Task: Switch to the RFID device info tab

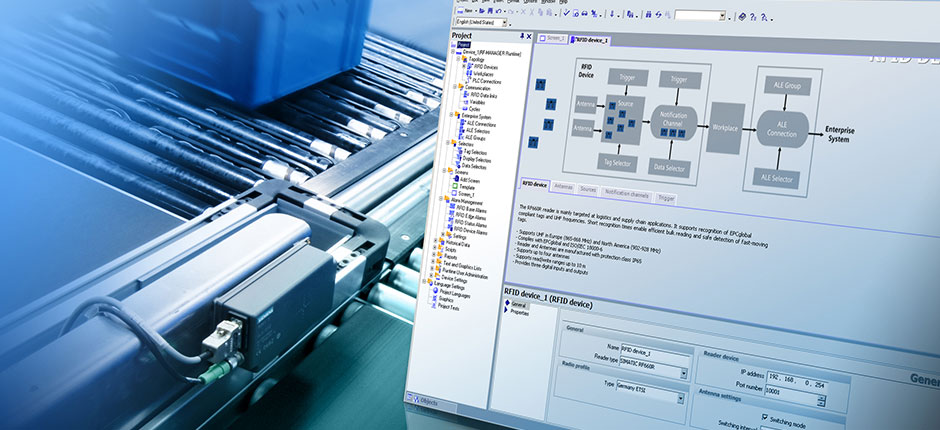Action: (x=534, y=185)
